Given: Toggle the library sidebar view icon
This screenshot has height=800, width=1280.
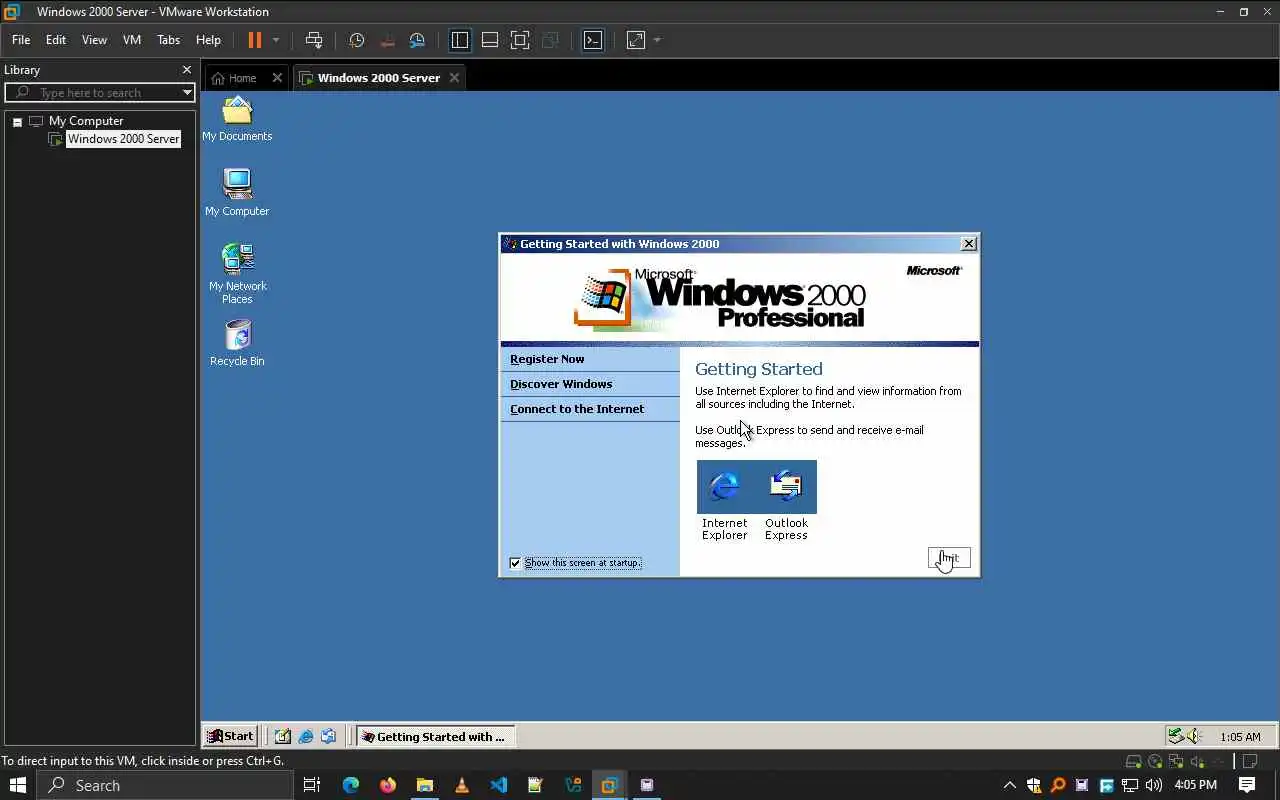Looking at the screenshot, I should 460,40.
